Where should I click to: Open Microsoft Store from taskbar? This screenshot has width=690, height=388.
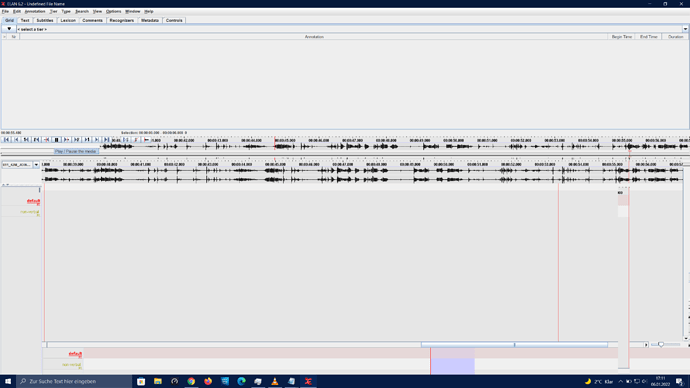click(x=141, y=381)
